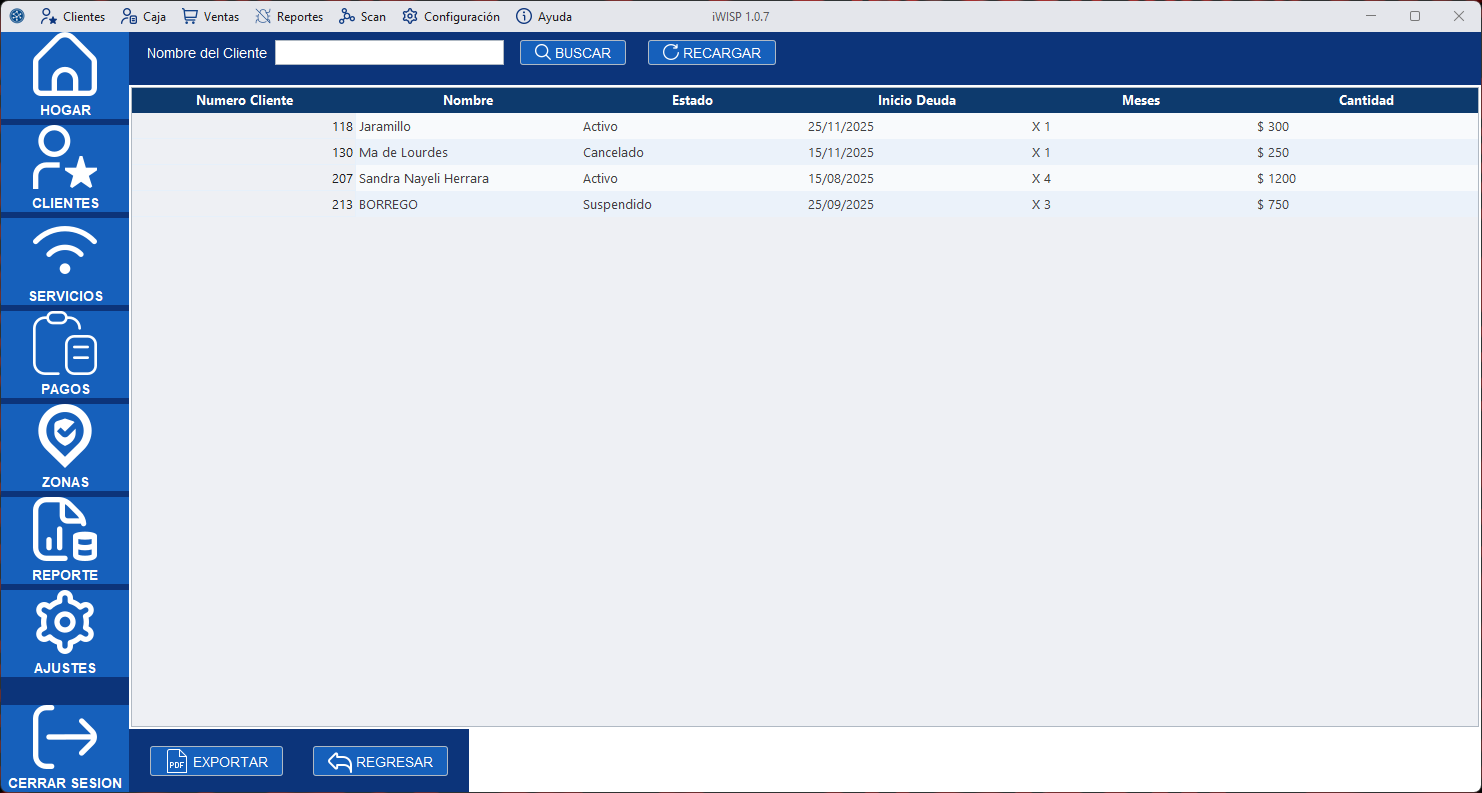Click the Recargar button
The height and width of the screenshot is (793, 1482).
click(x=711, y=53)
